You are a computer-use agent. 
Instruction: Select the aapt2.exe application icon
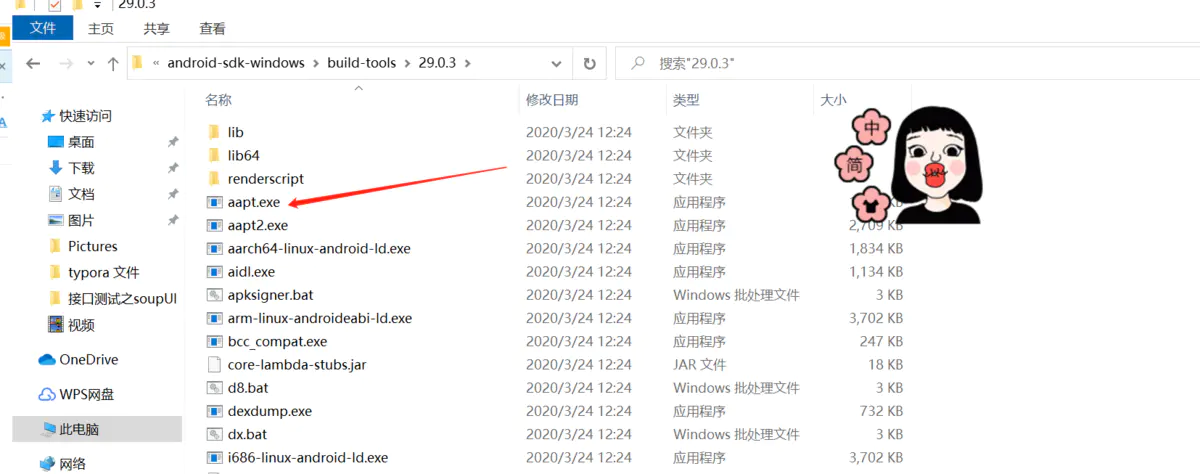[x=213, y=225]
